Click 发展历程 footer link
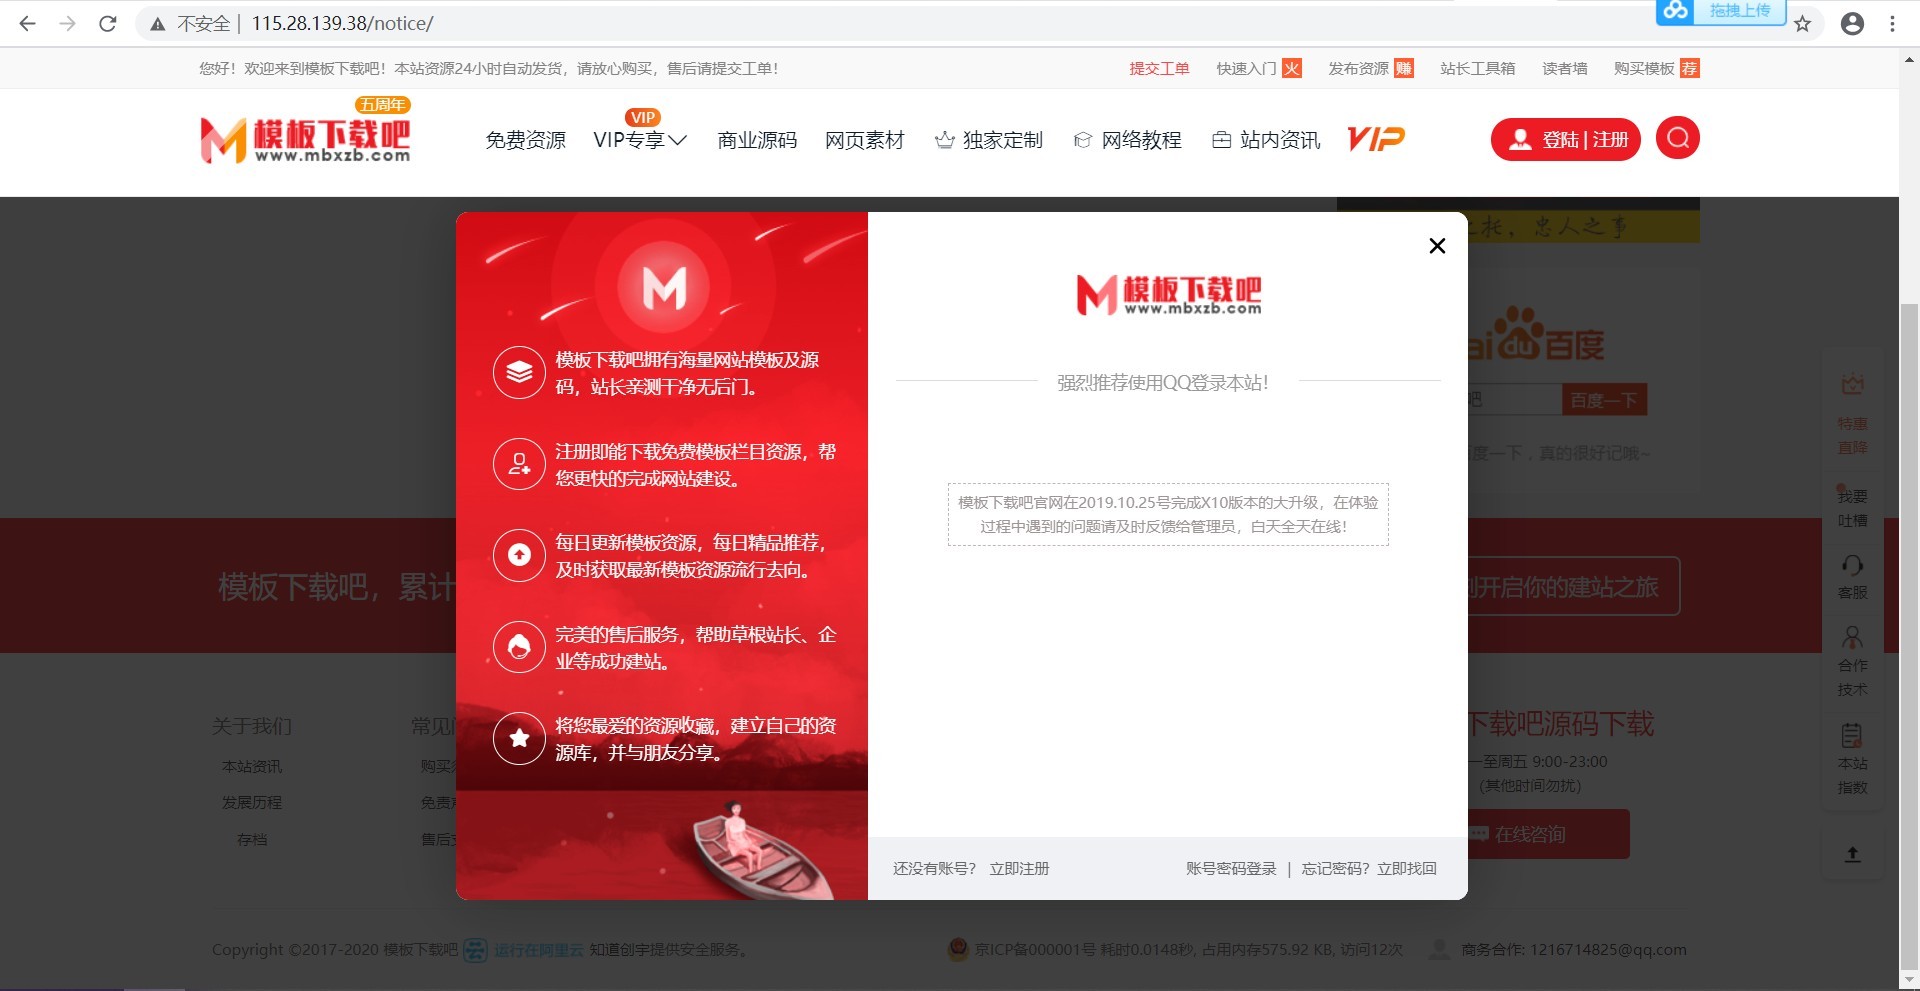The image size is (1920, 991). pyautogui.click(x=251, y=802)
